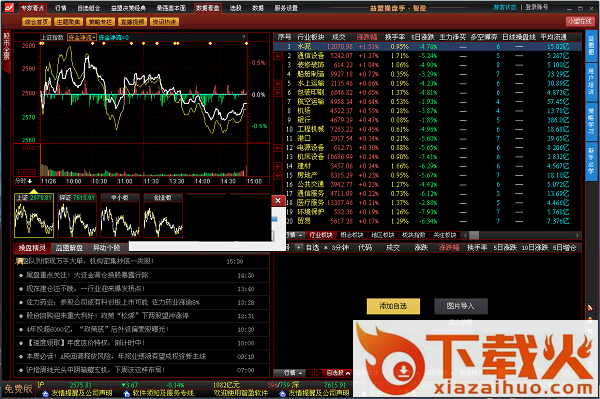Select the 深证 7615.91 index thumbnail
600x399 pixels.
pyautogui.click(x=77, y=215)
